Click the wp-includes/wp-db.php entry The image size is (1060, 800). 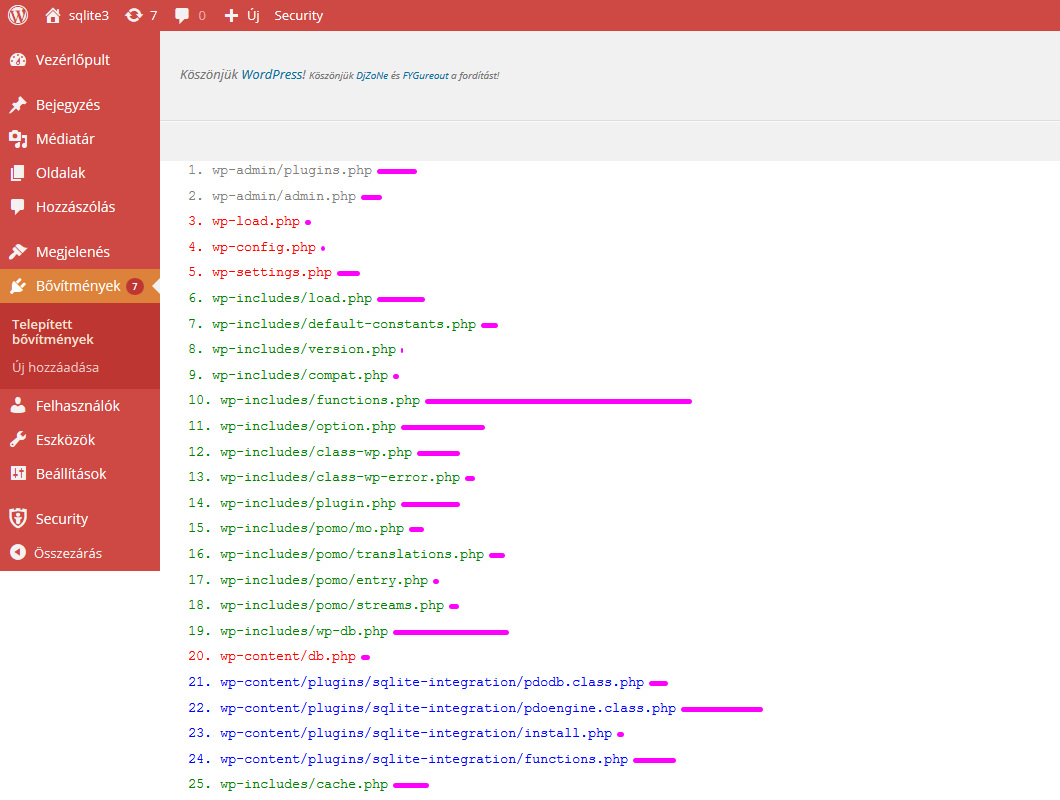pyautogui.click(x=304, y=631)
